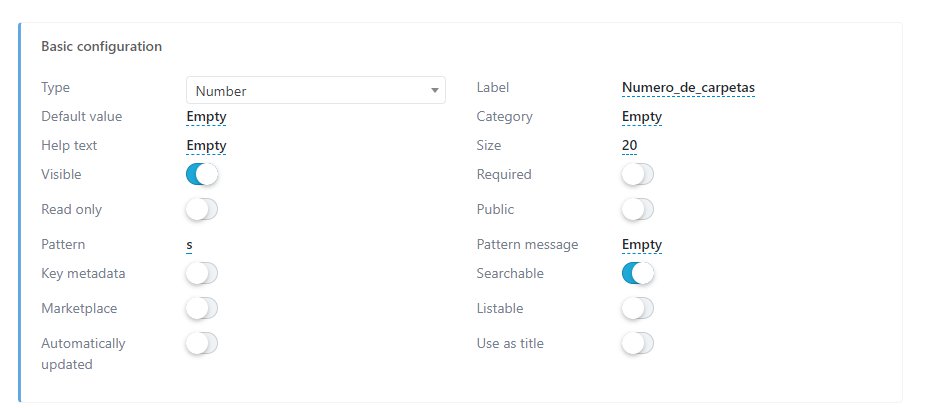Disable the Searchable toggle
Image resolution: width=925 pixels, height=408 pixels.
637,273
